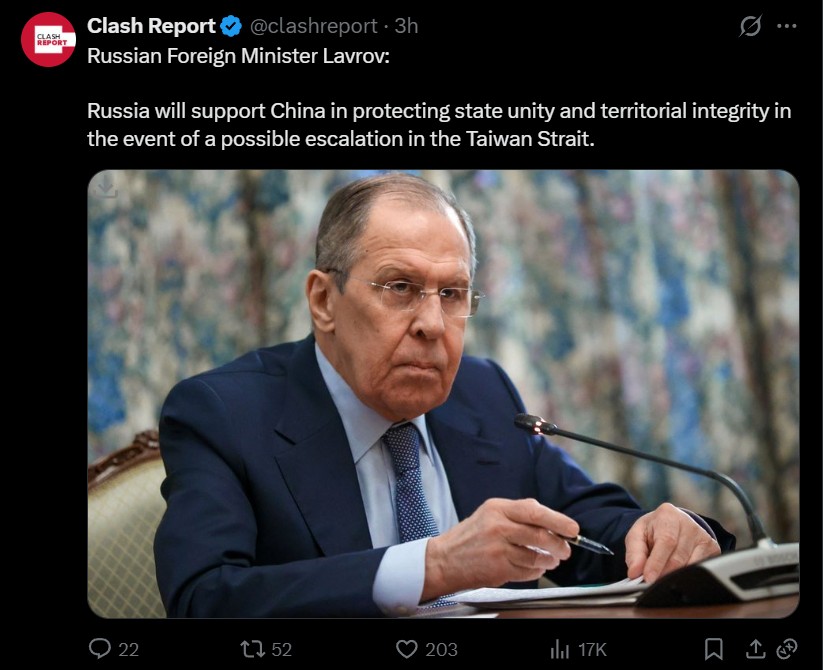This screenshot has width=823, height=670.
Task: Click the download arrow on the photo
Action: (107, 186)
